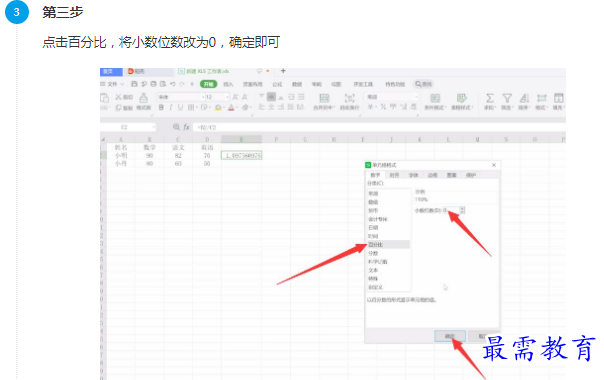
Task: Select the 页面布局 Page Layout tab
Action: (x=253, y=84)
